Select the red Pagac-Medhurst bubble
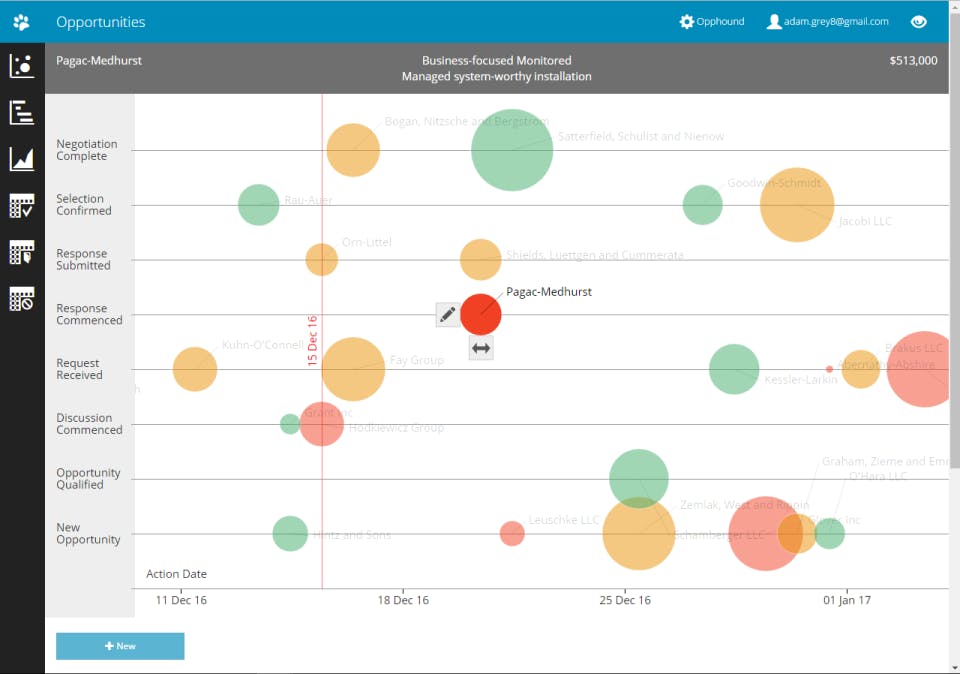960x674 pixels. click(x=481, y=315)
